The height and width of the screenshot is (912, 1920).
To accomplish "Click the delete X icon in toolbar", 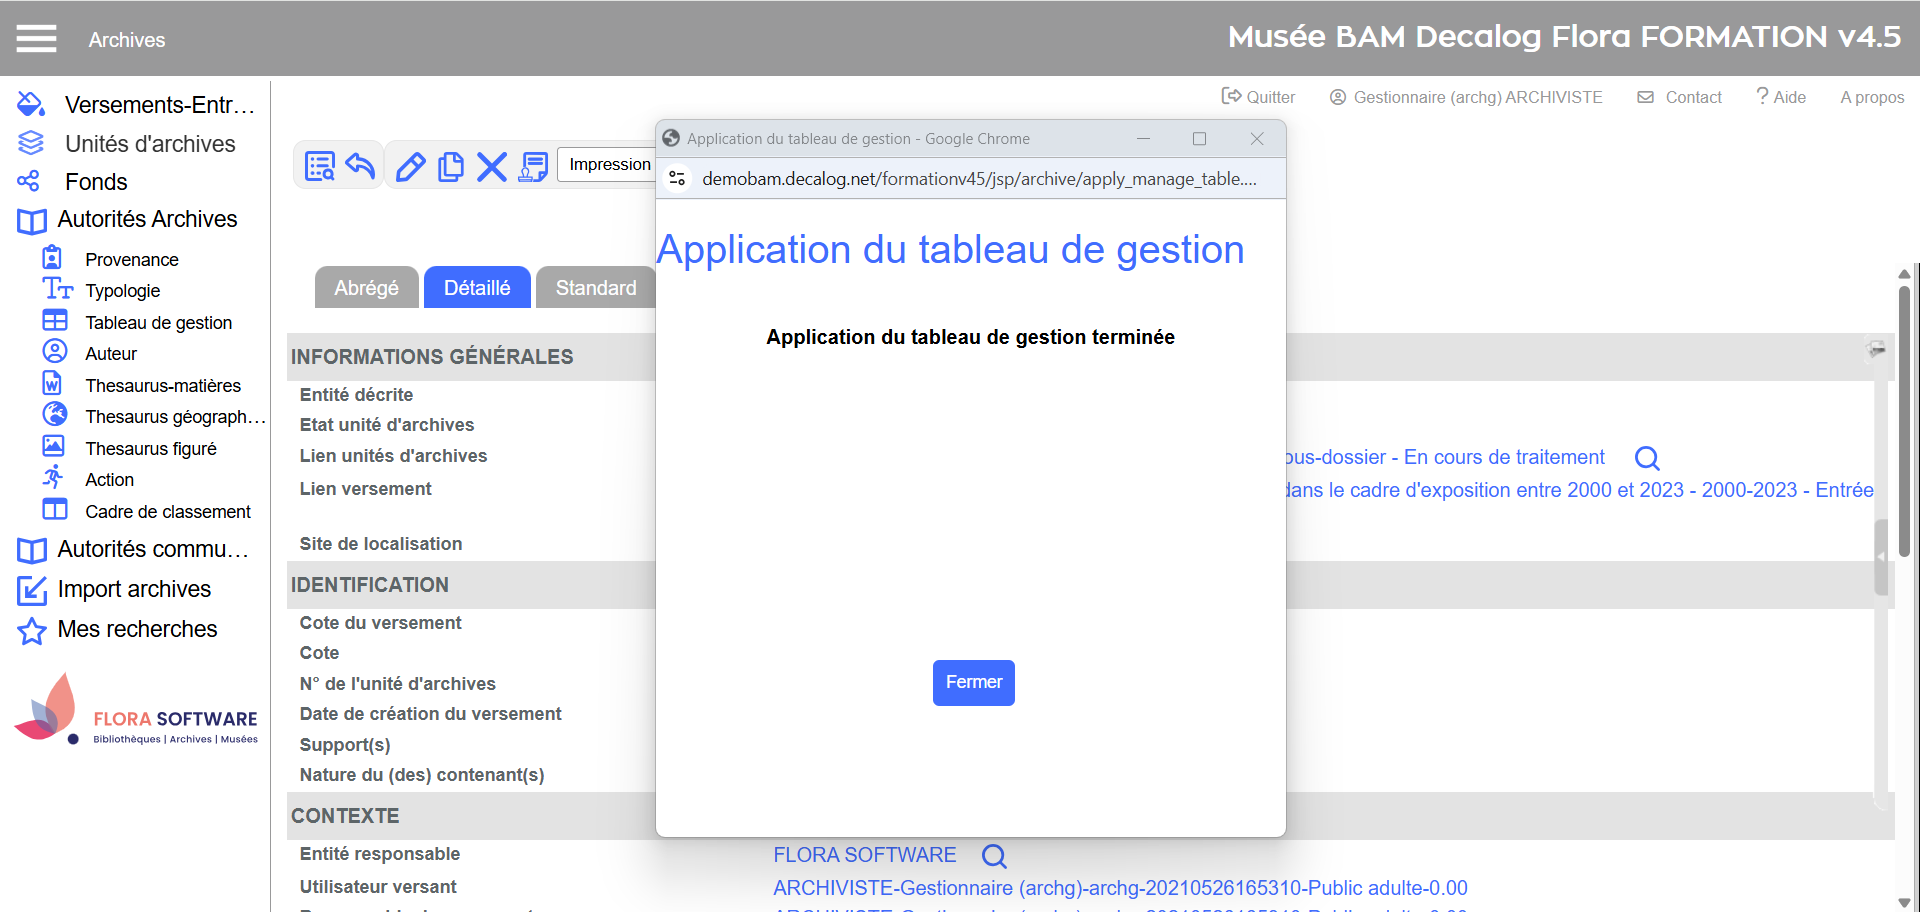I will pos(491,166).
